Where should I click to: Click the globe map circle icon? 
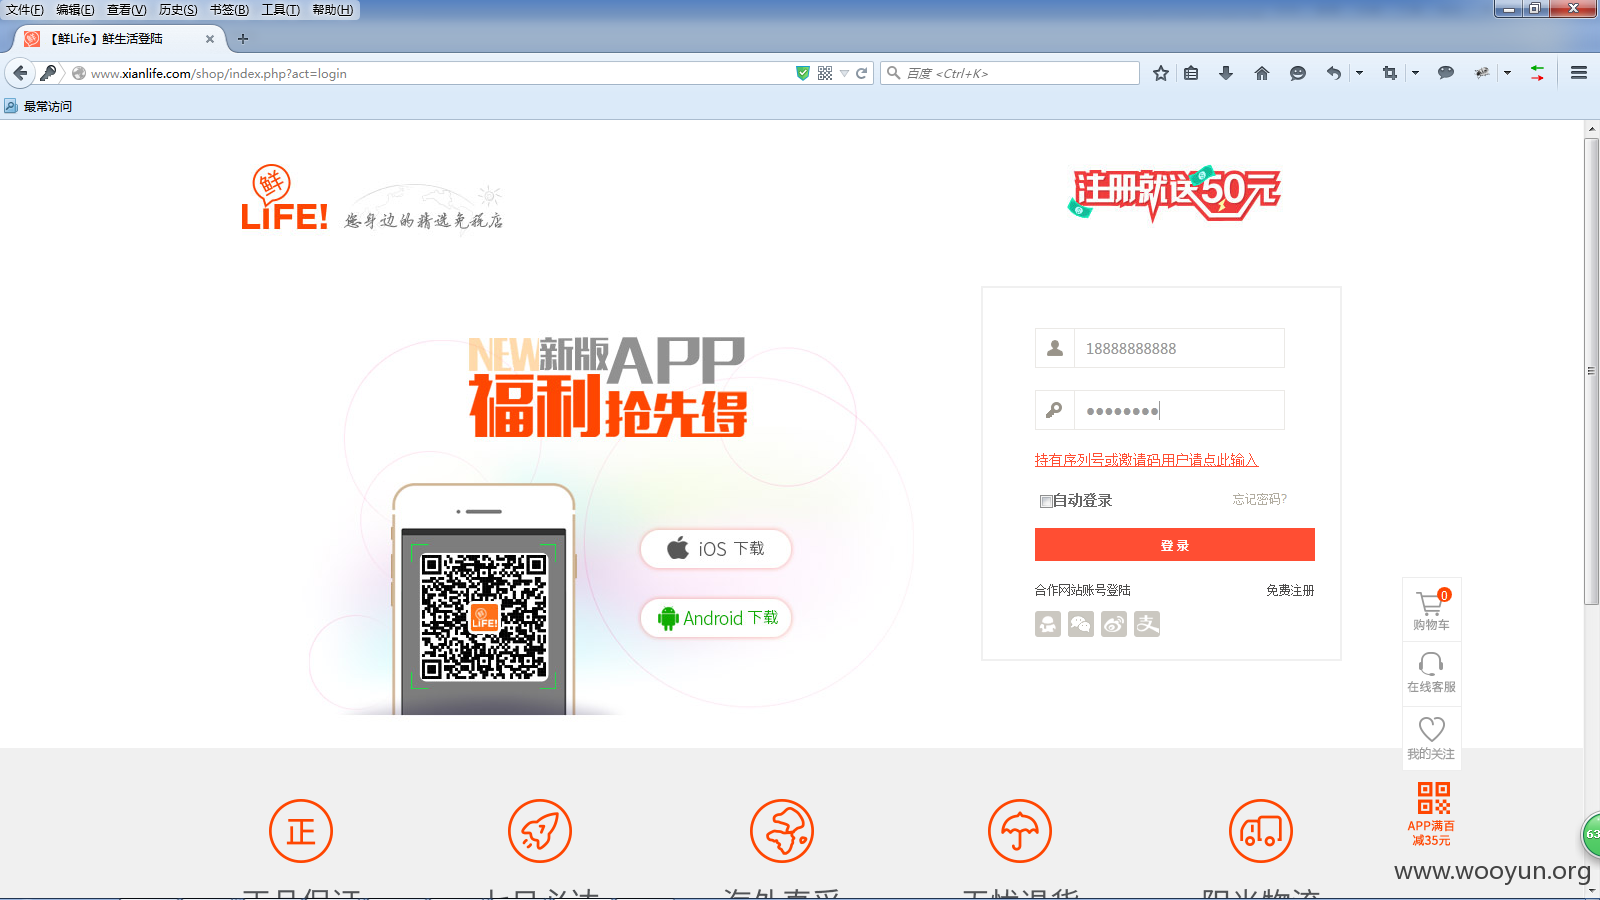click(x=782, y=831)
